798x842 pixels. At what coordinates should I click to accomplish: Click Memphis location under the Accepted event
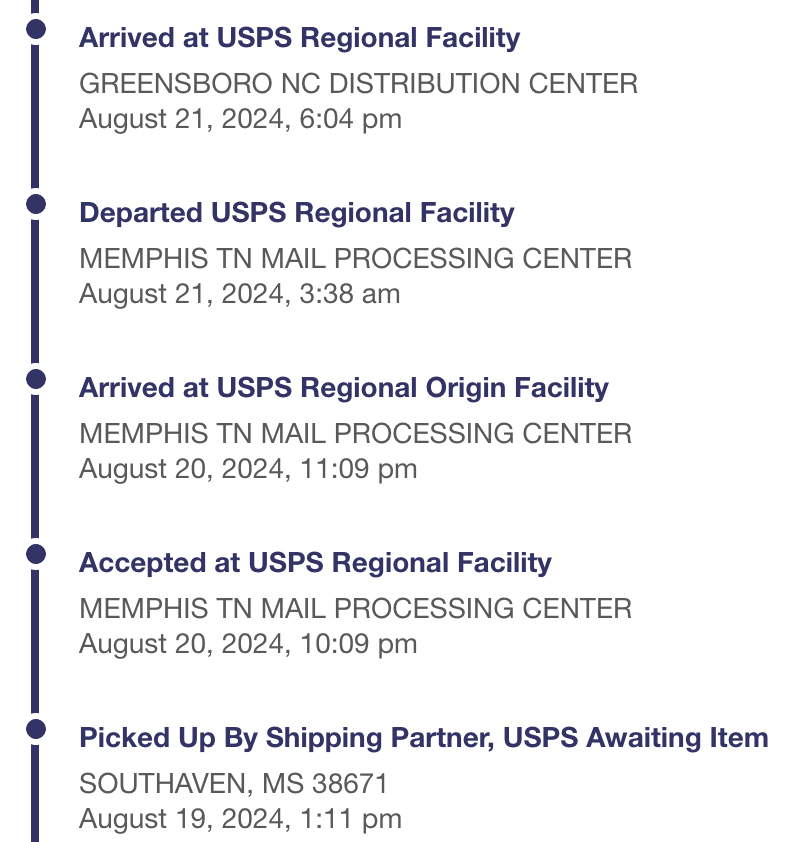tap(355, 609)
